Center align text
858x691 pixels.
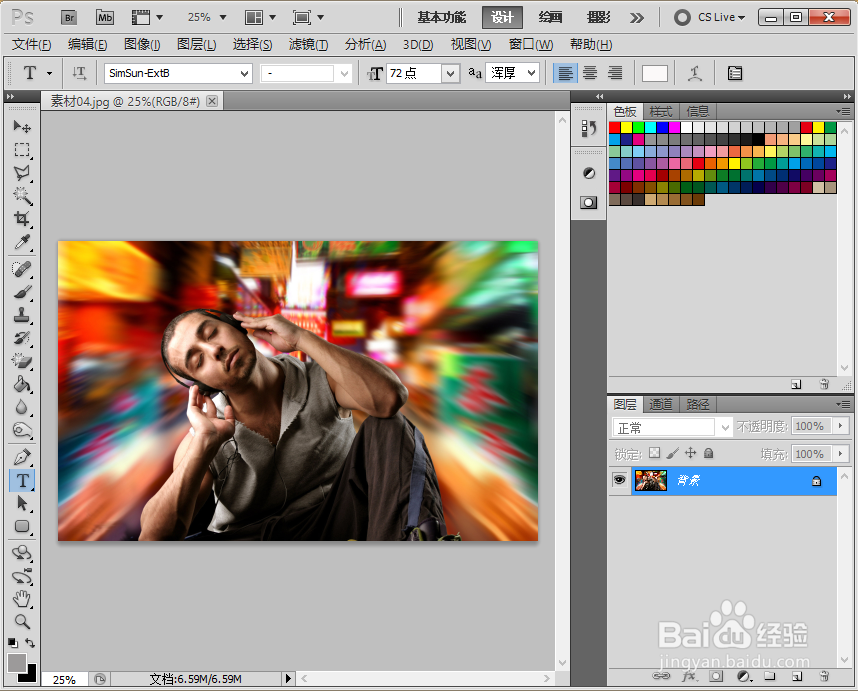590,73
